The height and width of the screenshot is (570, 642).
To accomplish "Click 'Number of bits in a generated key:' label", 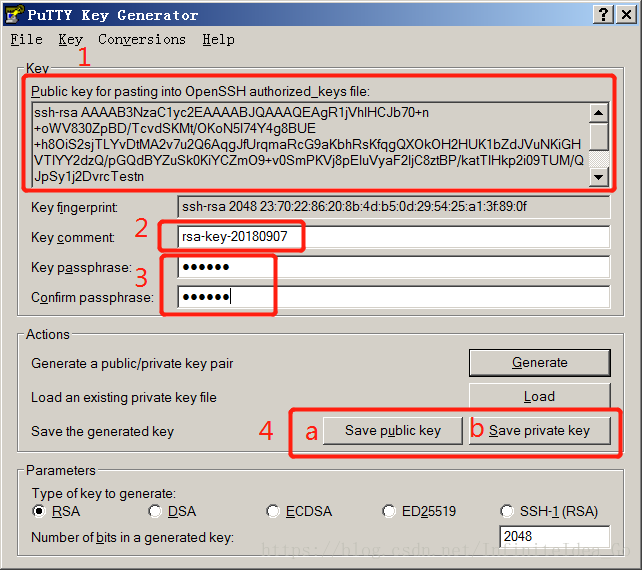I will coord(132,537).
